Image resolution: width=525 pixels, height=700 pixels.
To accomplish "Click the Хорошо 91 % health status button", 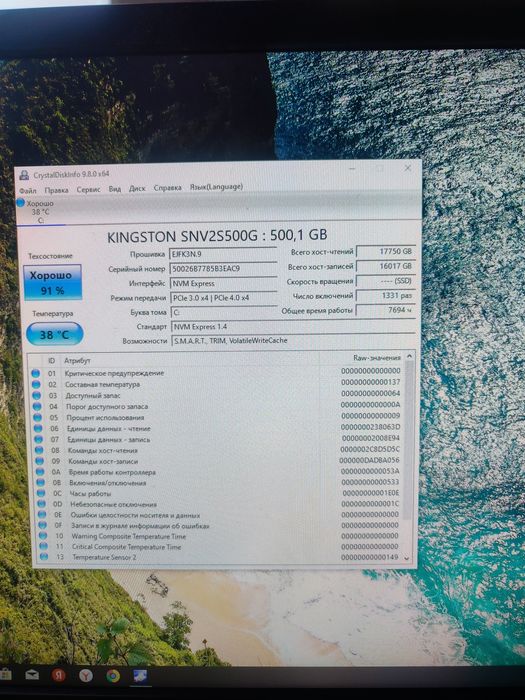I will pos(53,282).
